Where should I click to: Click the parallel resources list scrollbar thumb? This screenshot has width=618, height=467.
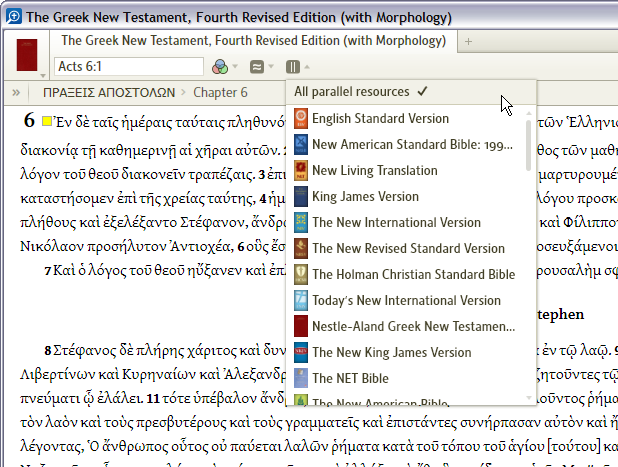[x=529, y=145]
